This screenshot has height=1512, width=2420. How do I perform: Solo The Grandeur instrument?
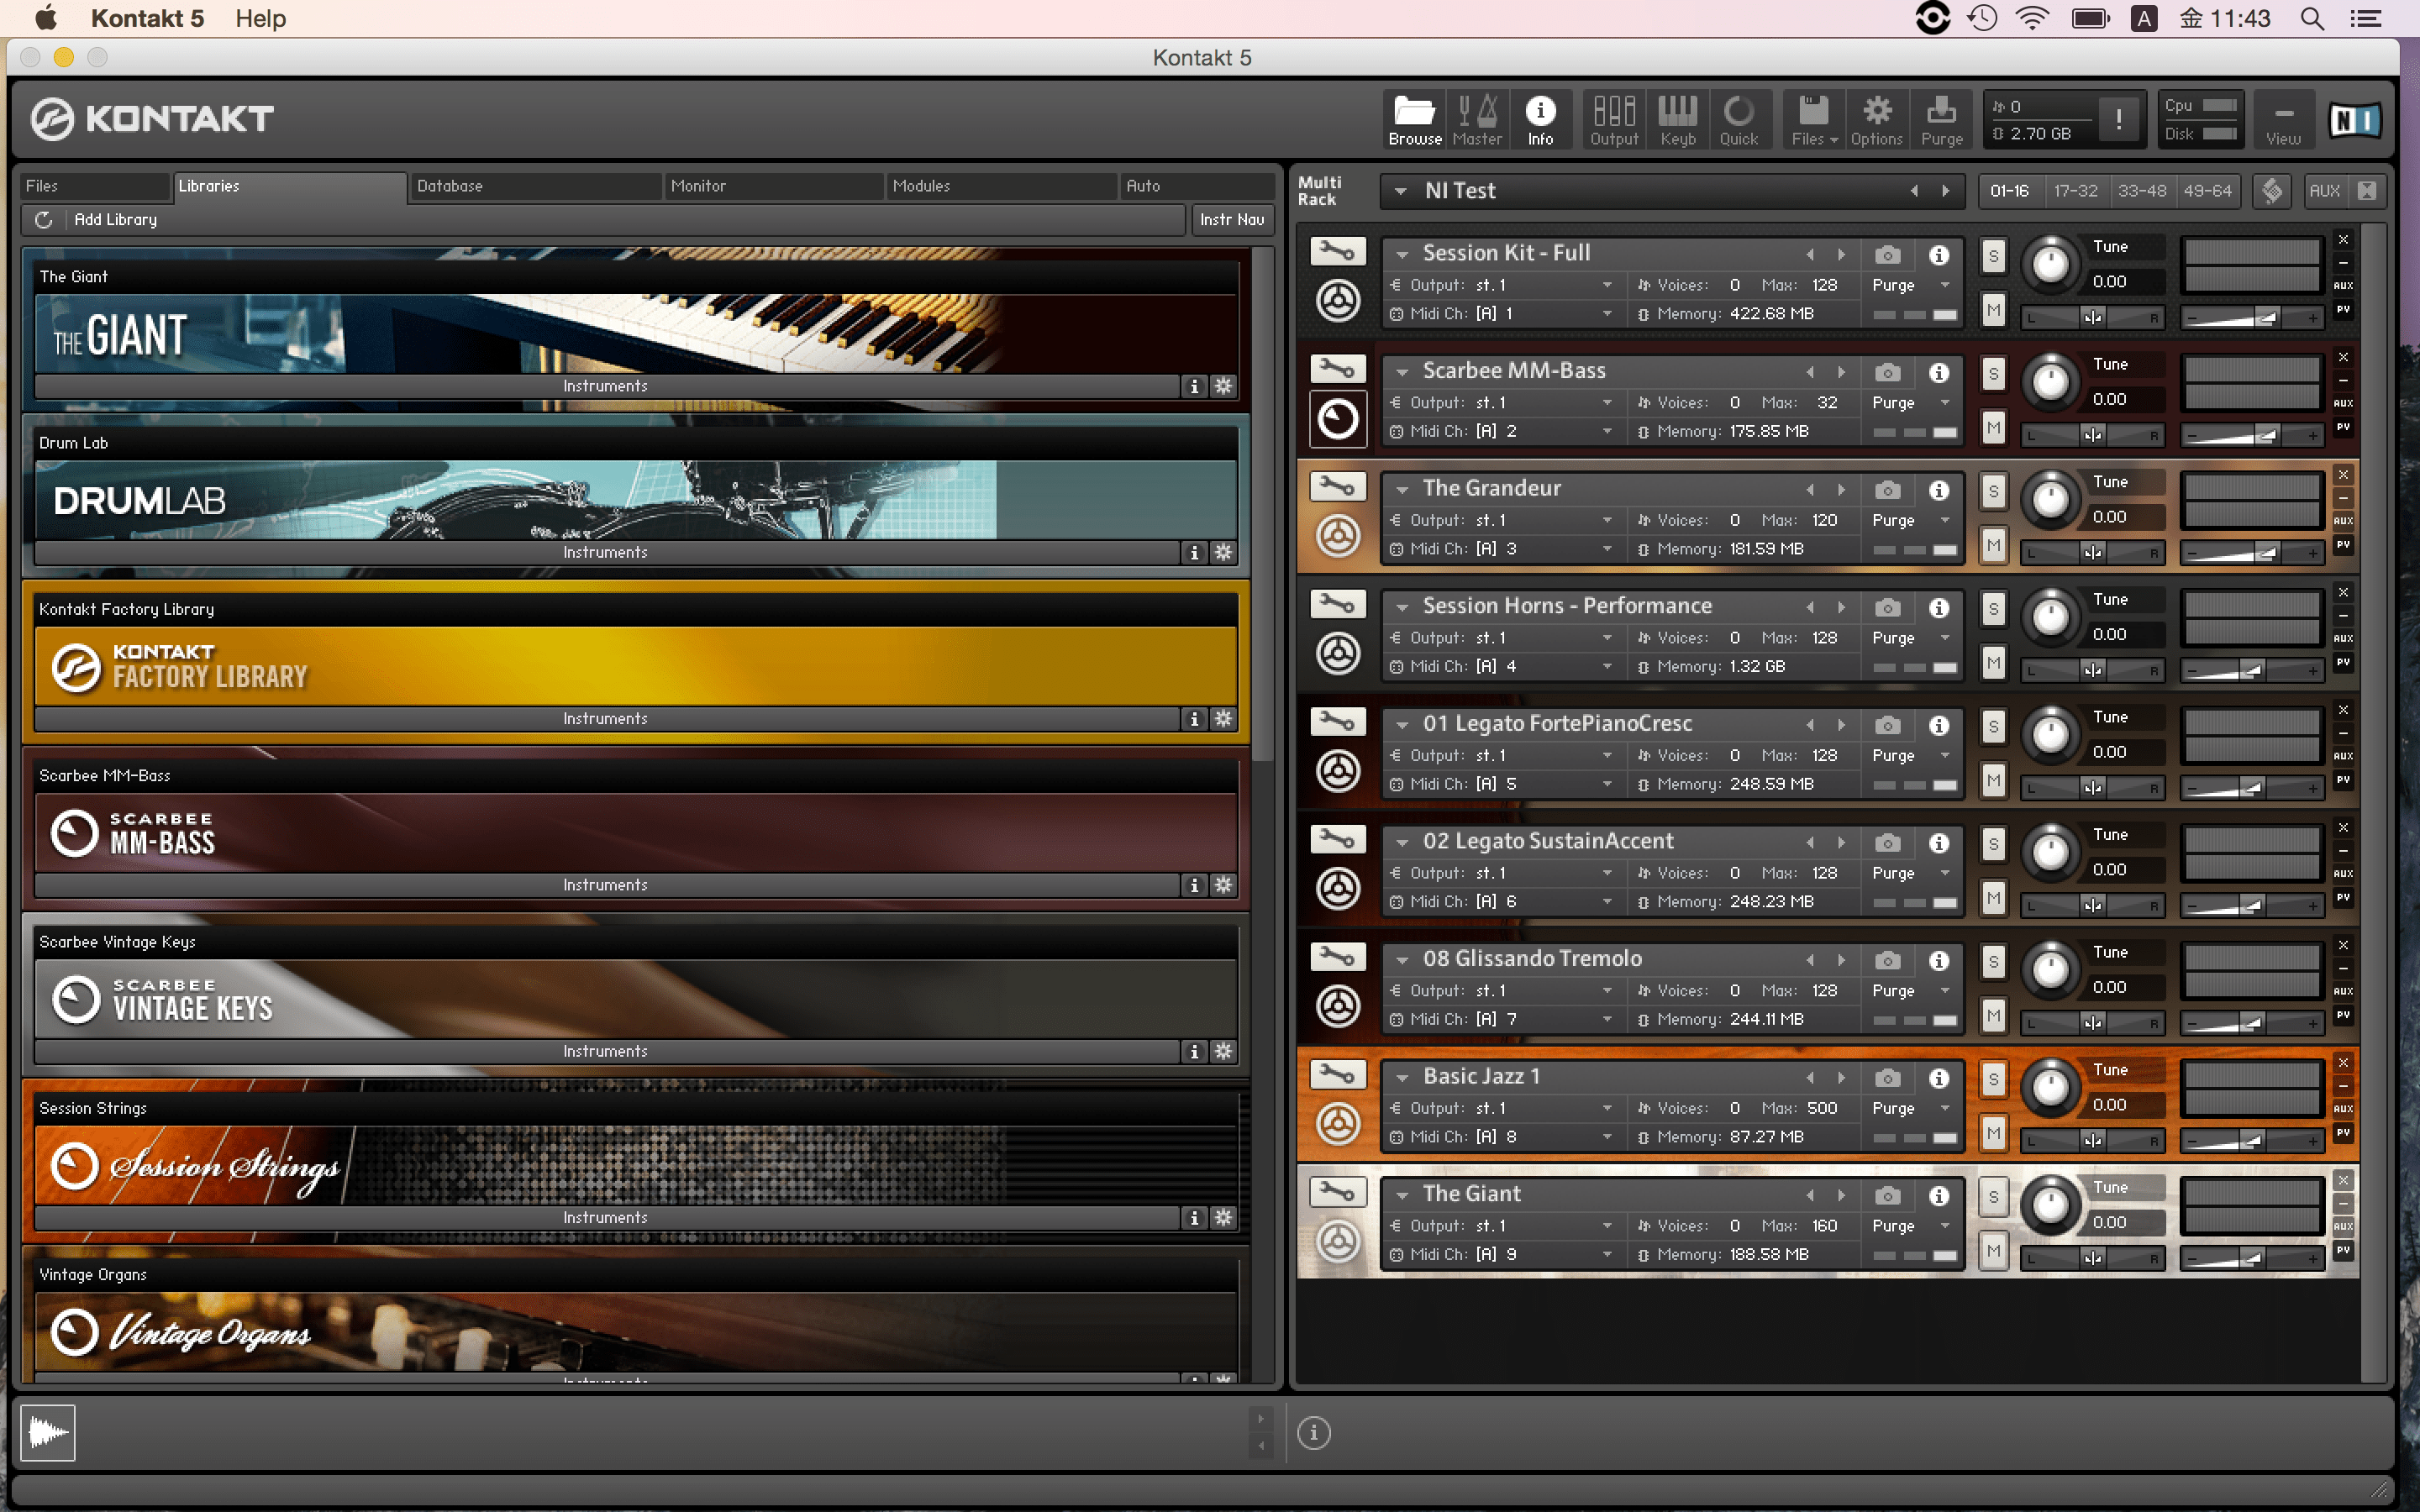click(x=1993, y=491)
